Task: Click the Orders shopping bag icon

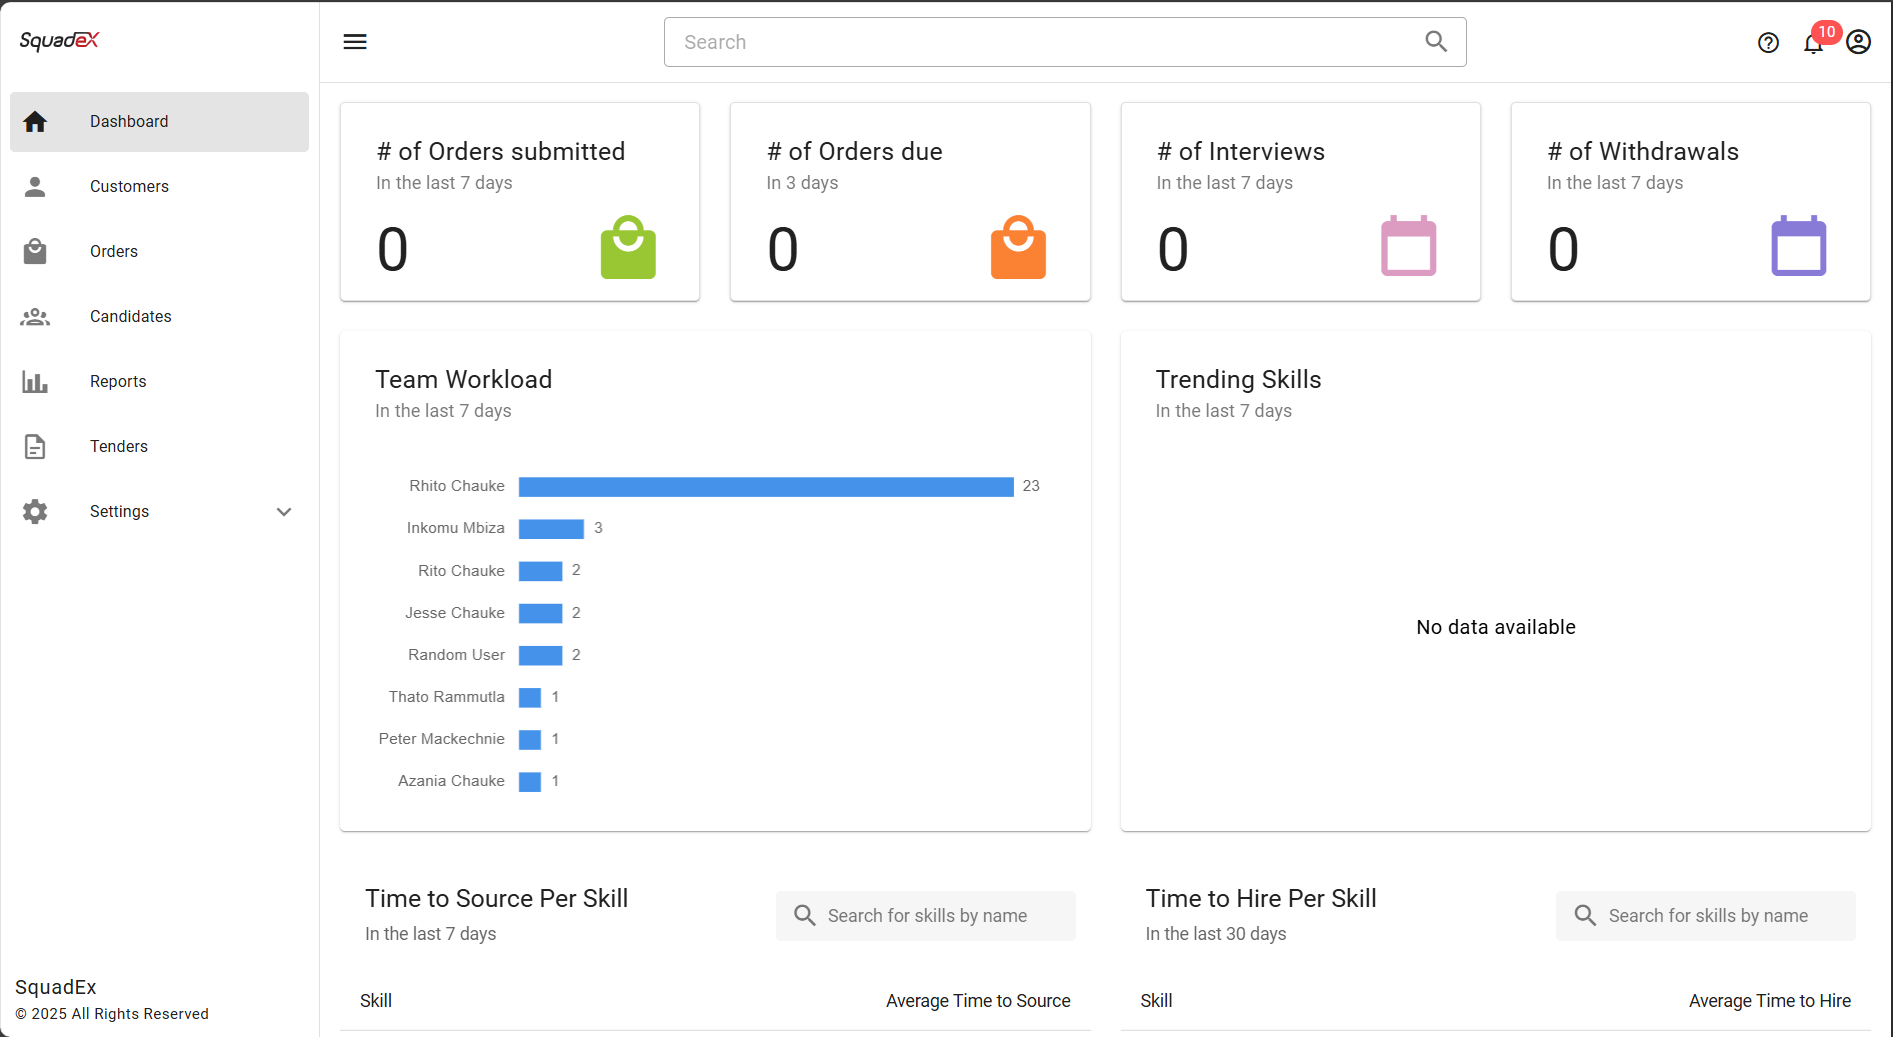Action: click(x=35, y=251)
